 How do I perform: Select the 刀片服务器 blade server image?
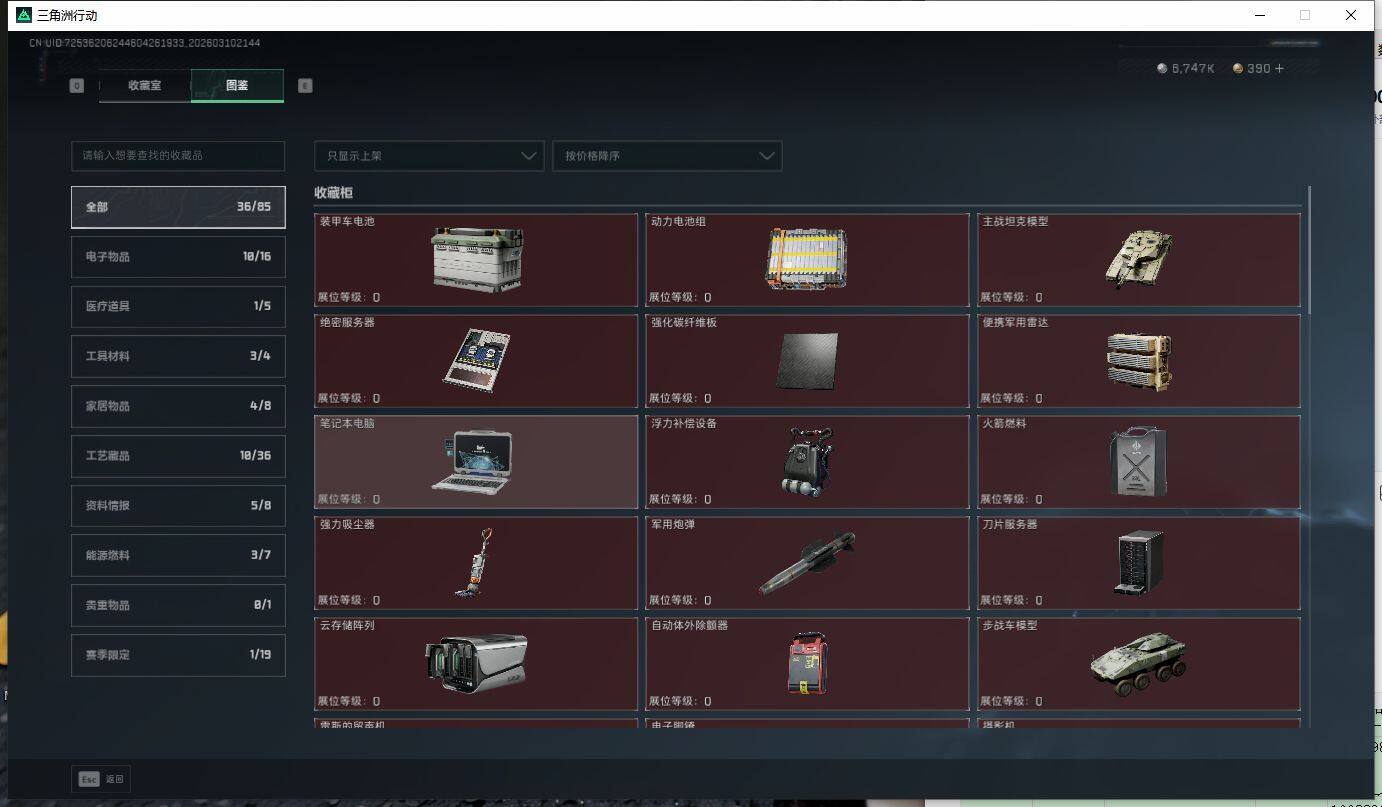point(1139,563)
